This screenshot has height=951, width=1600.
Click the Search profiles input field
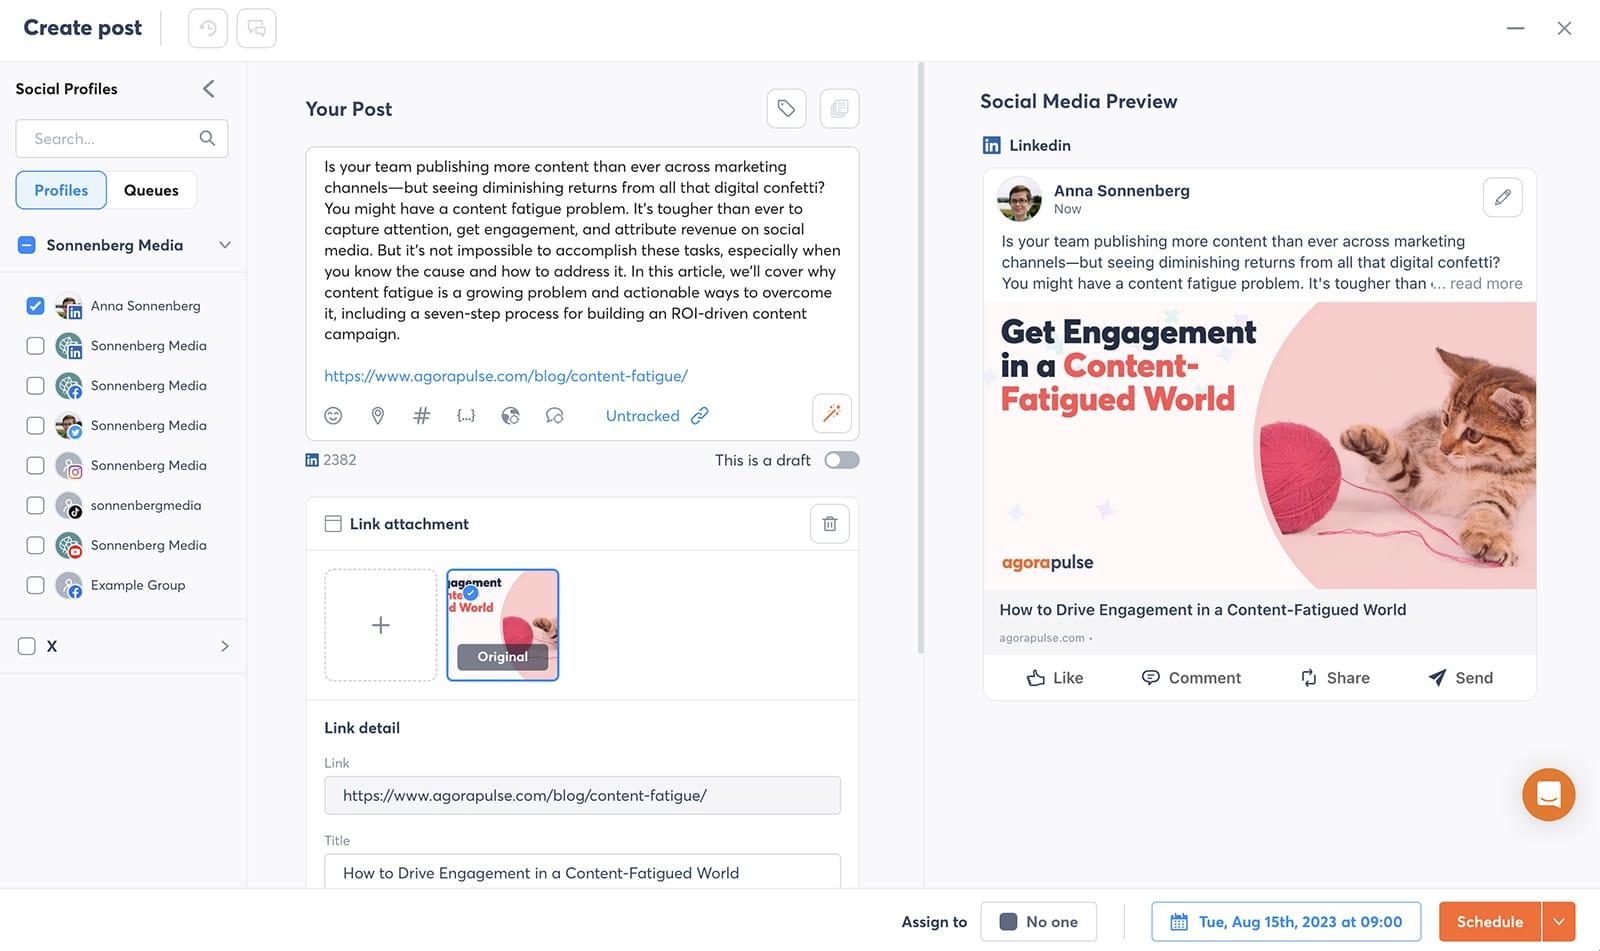coord(122,138)
